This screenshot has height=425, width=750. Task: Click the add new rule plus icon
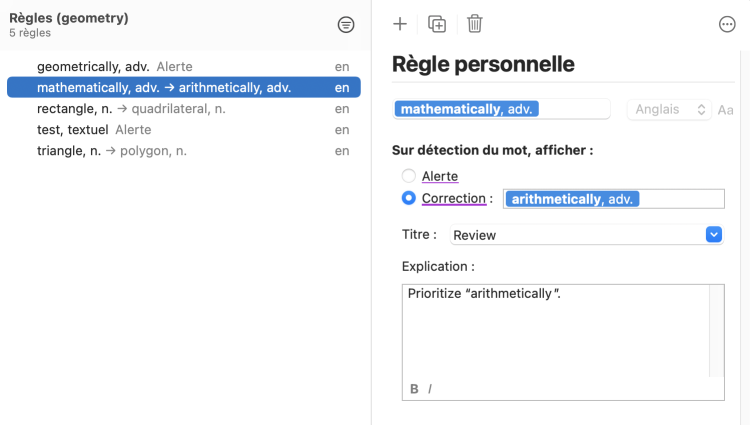tap(400, 24)
